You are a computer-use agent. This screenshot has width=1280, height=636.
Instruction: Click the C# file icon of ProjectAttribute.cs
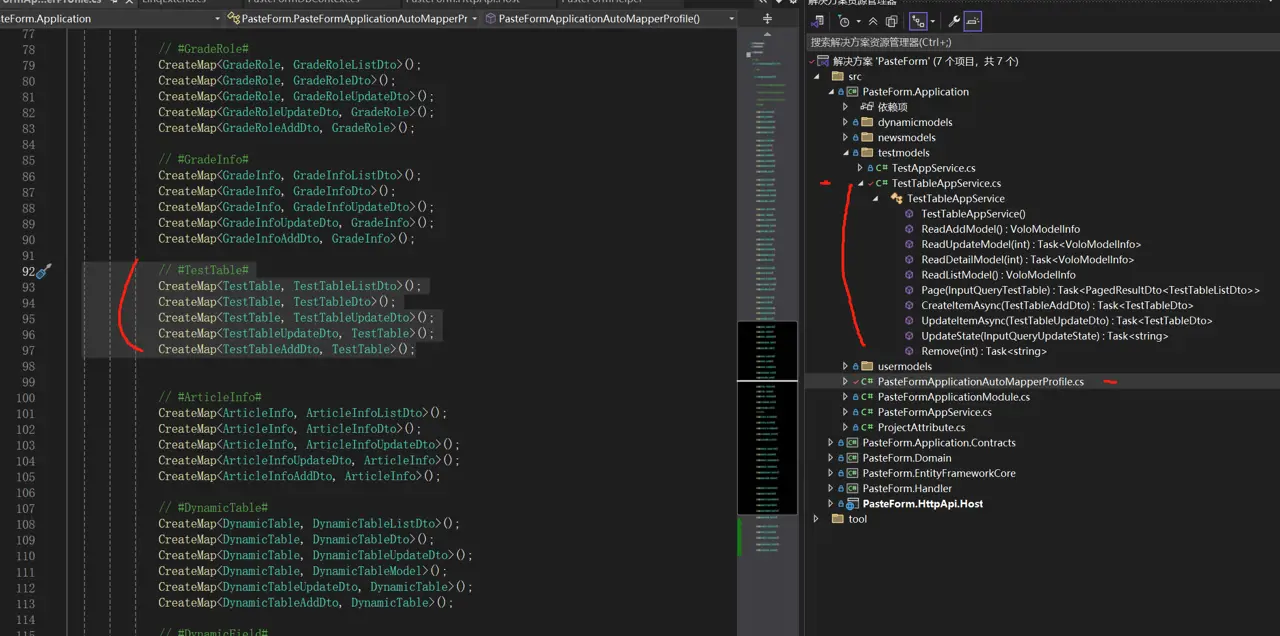click(x=867, y=428)
